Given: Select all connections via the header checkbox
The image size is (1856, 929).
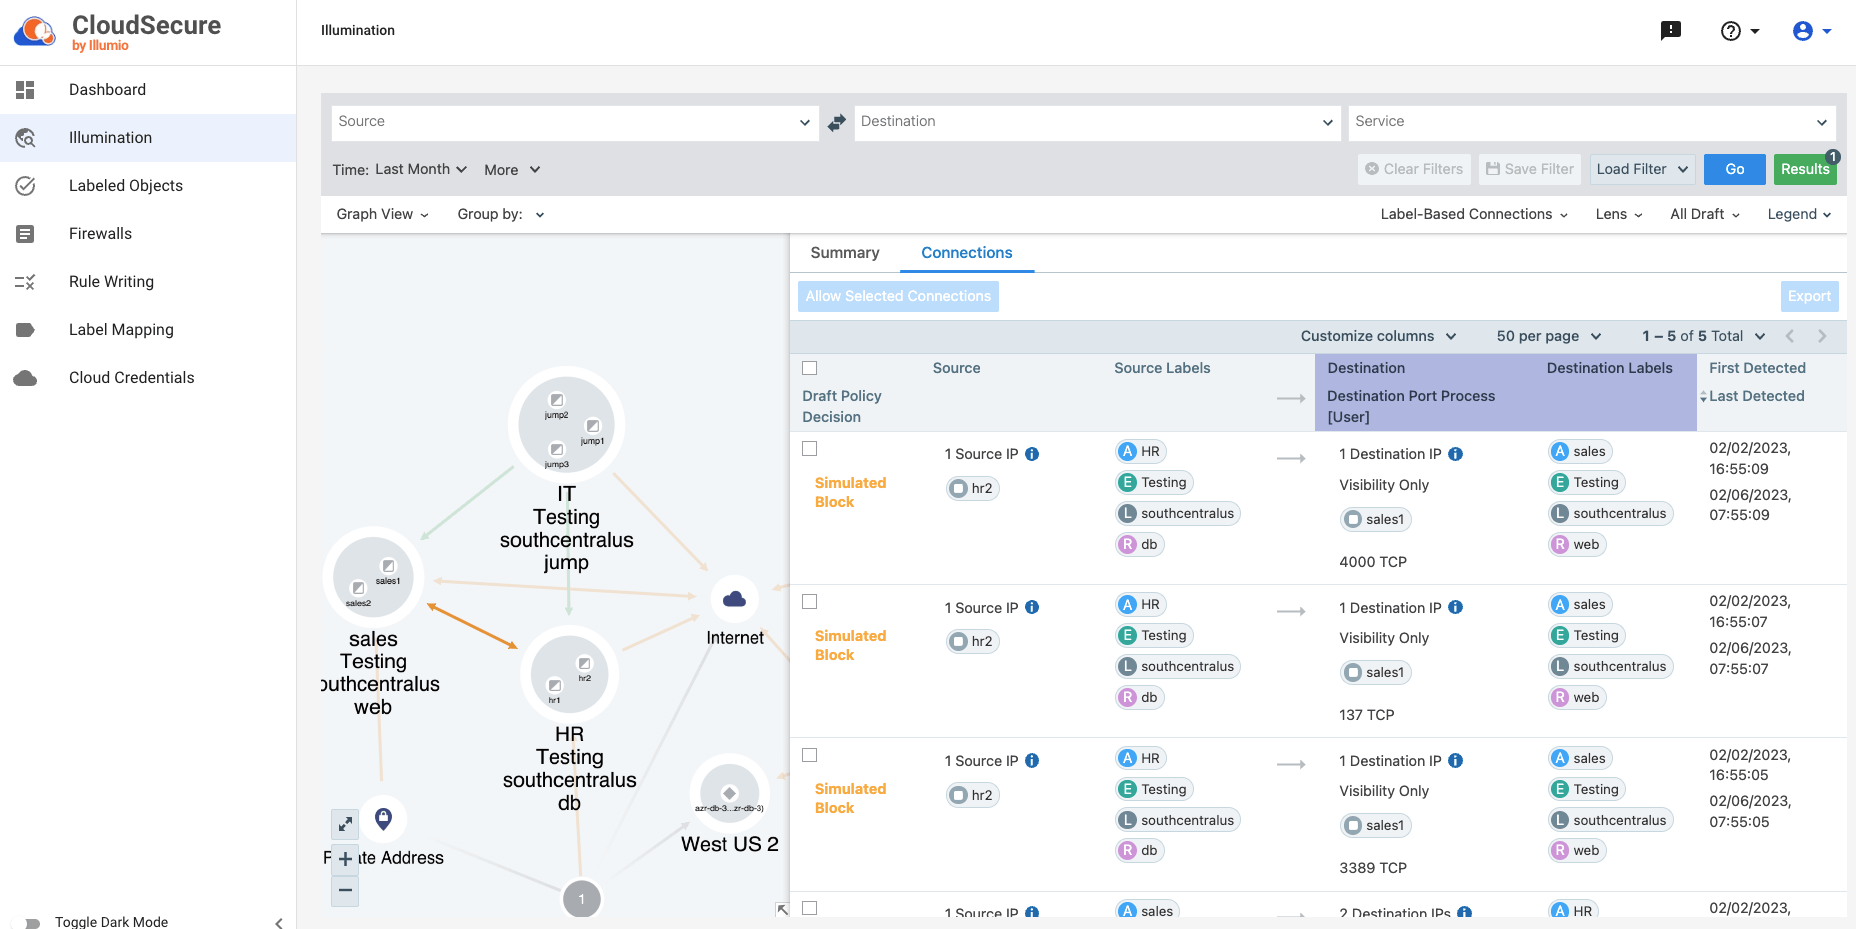Looking at the screenshot, I should pos(810,368).
